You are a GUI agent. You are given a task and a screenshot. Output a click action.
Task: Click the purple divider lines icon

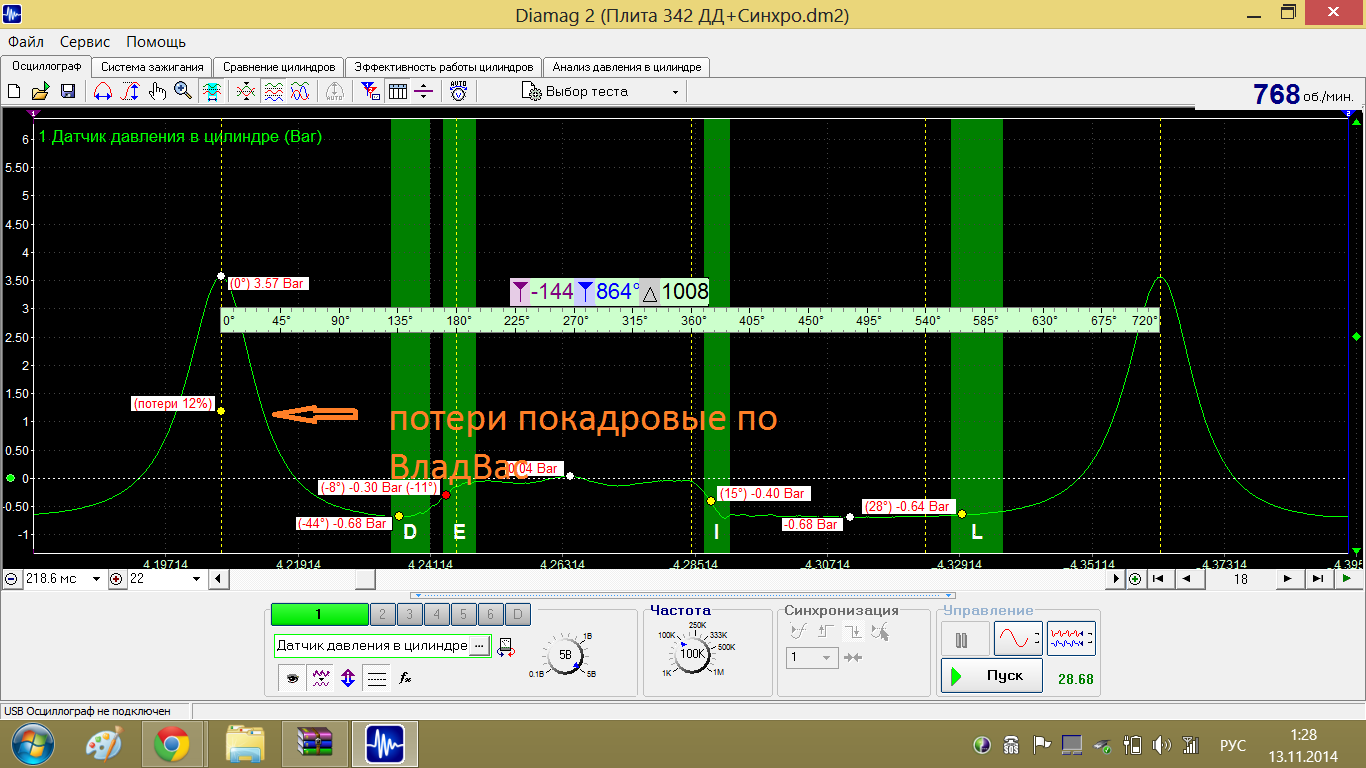424,92
